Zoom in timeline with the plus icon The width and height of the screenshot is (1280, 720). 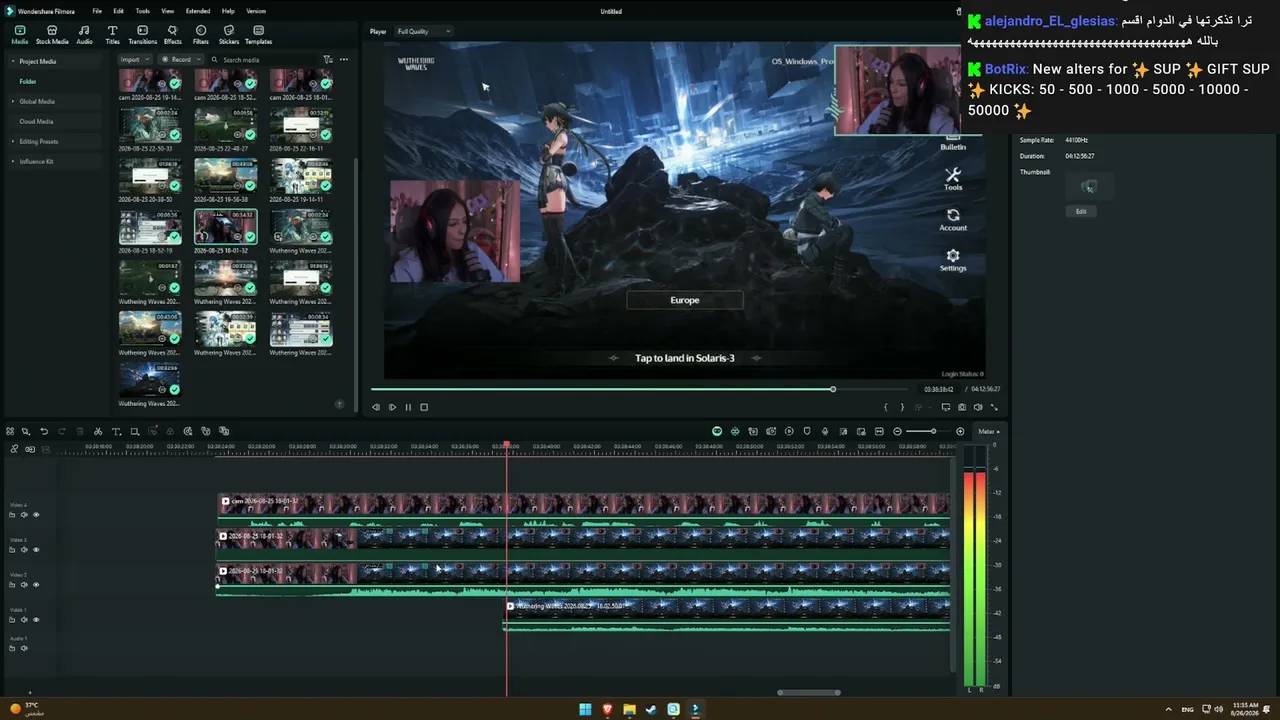(x=960, y=432)
